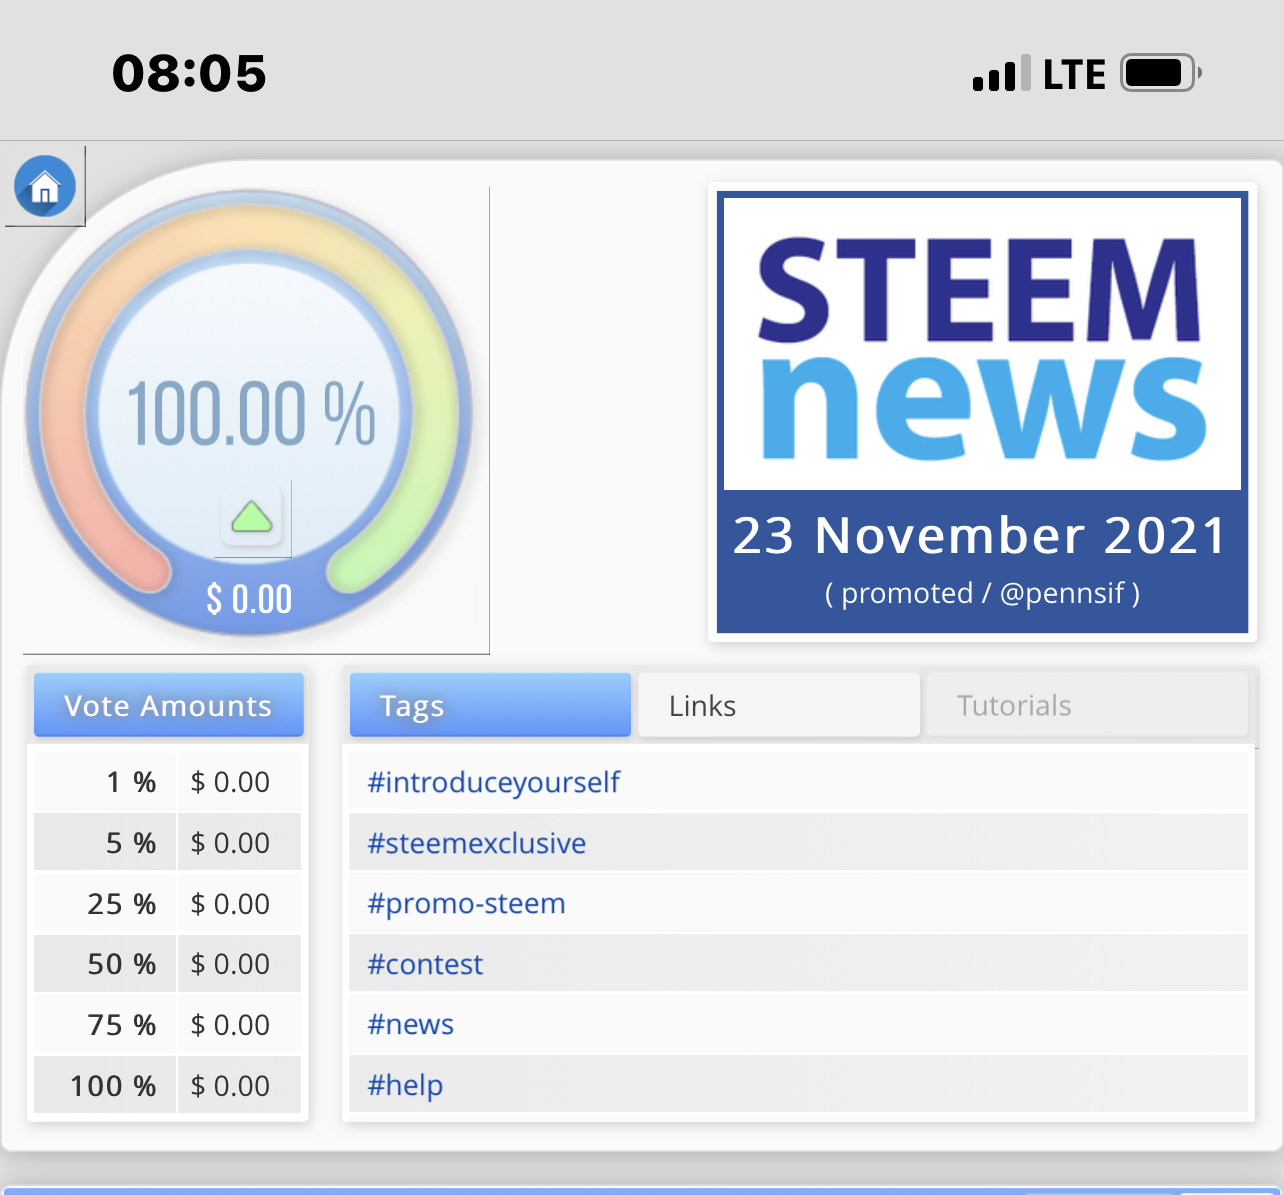Click the 100.00 % voting power gauge
This screenshot has width=1284, height=1195.
coord(250,412)
